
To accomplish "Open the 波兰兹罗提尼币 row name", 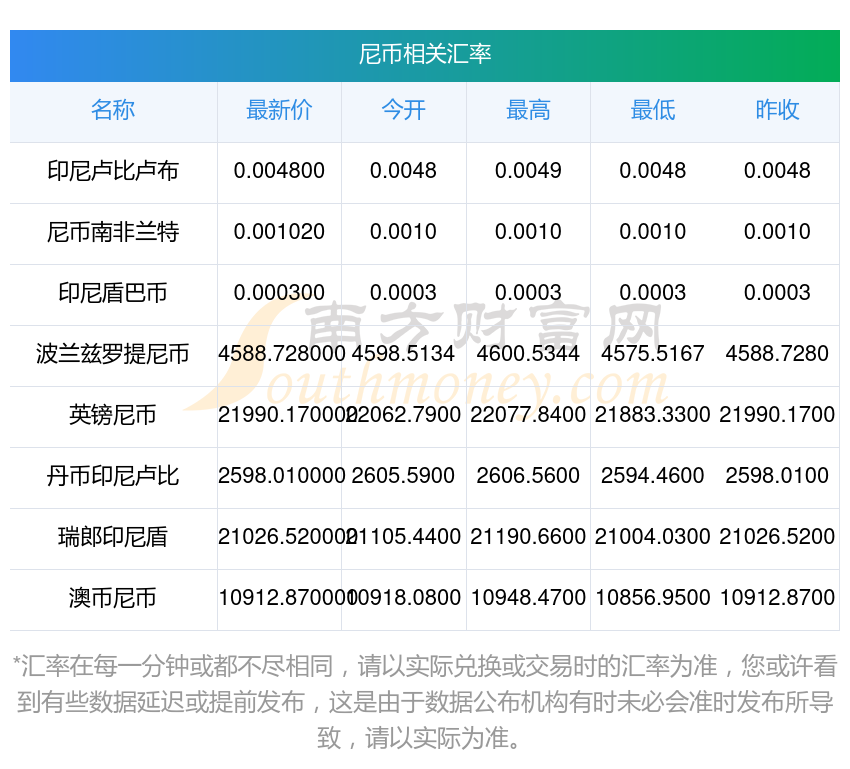I will coord(113,354).
